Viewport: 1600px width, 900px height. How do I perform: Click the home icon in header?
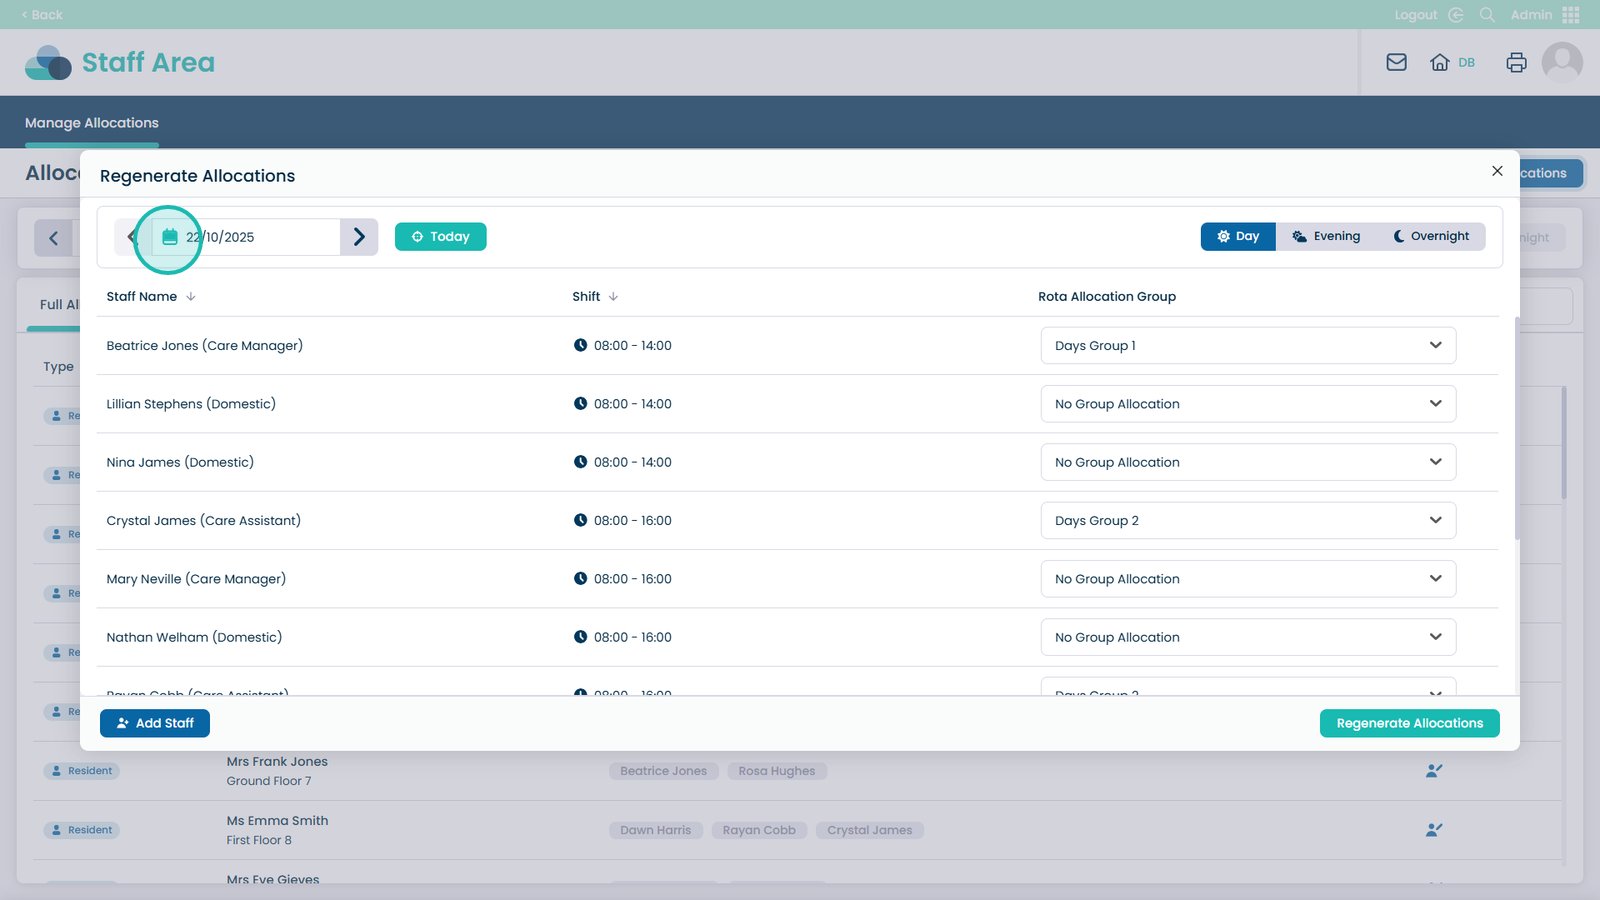1439,62
